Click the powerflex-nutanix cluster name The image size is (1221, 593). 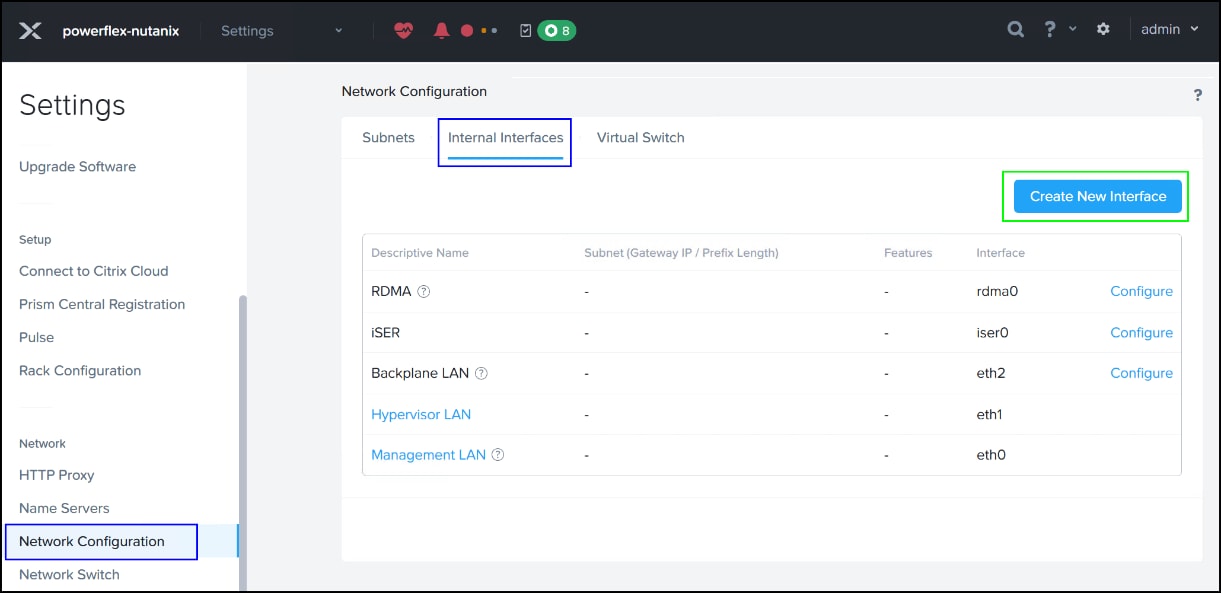[x=121, y=30]
